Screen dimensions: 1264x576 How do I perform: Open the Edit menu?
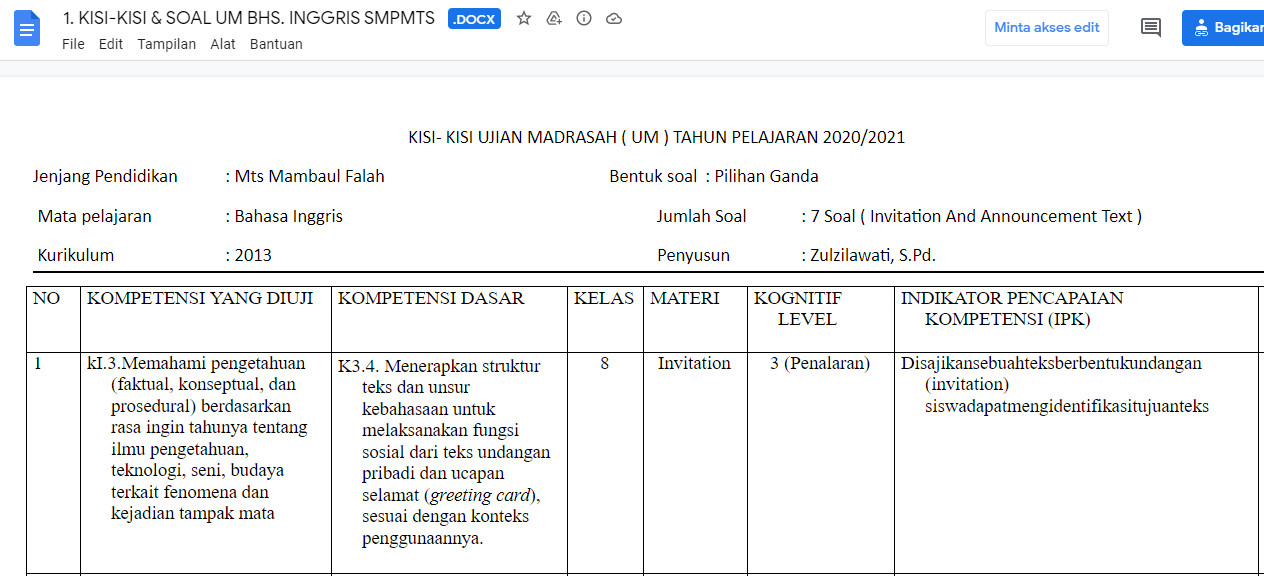111,44
